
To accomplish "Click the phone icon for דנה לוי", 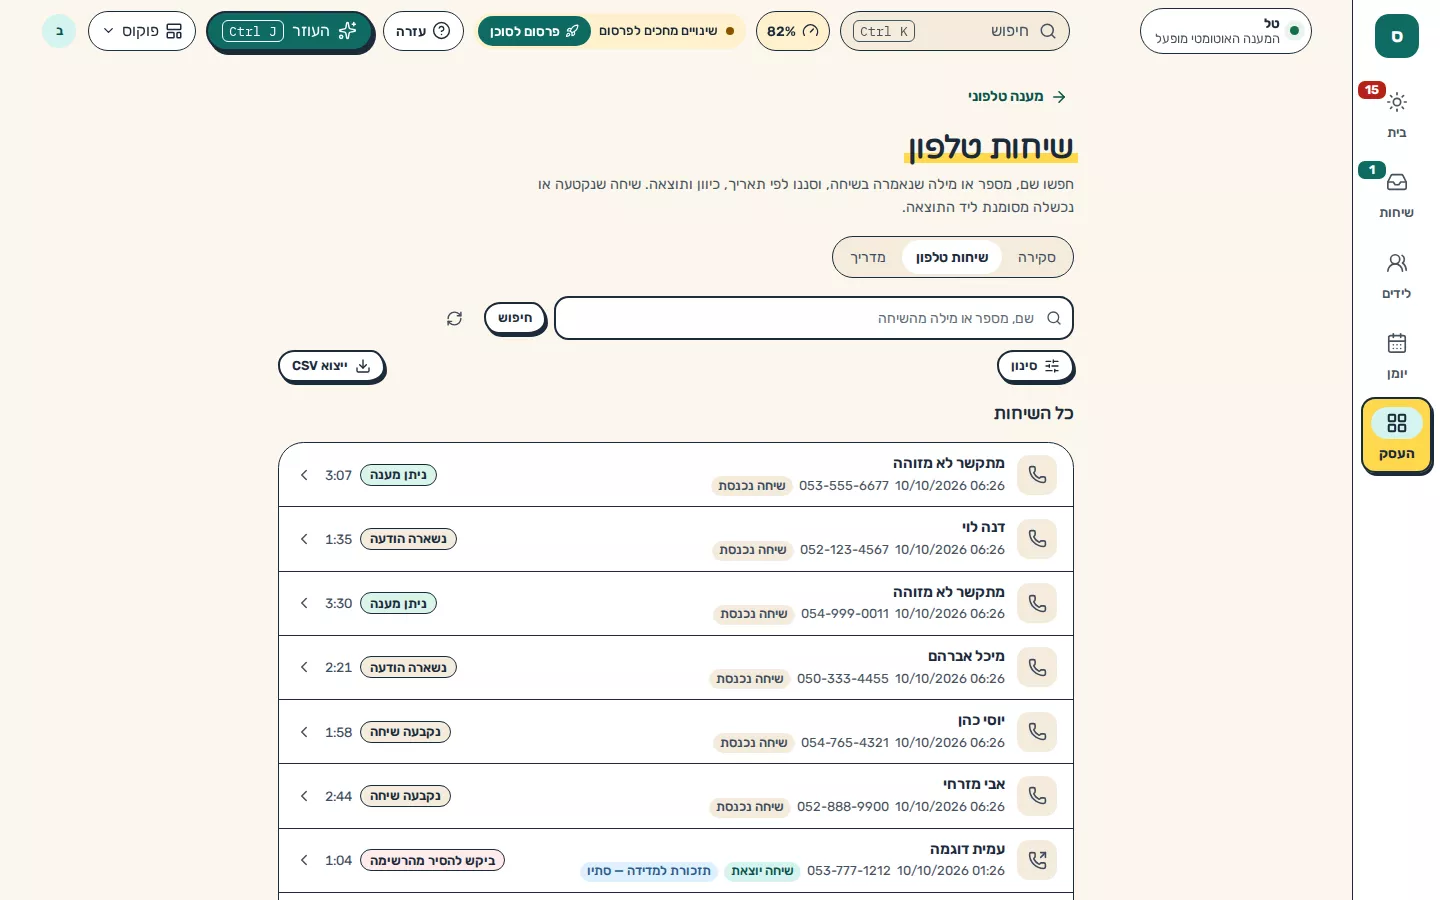I will click(x=1037, y=539).
